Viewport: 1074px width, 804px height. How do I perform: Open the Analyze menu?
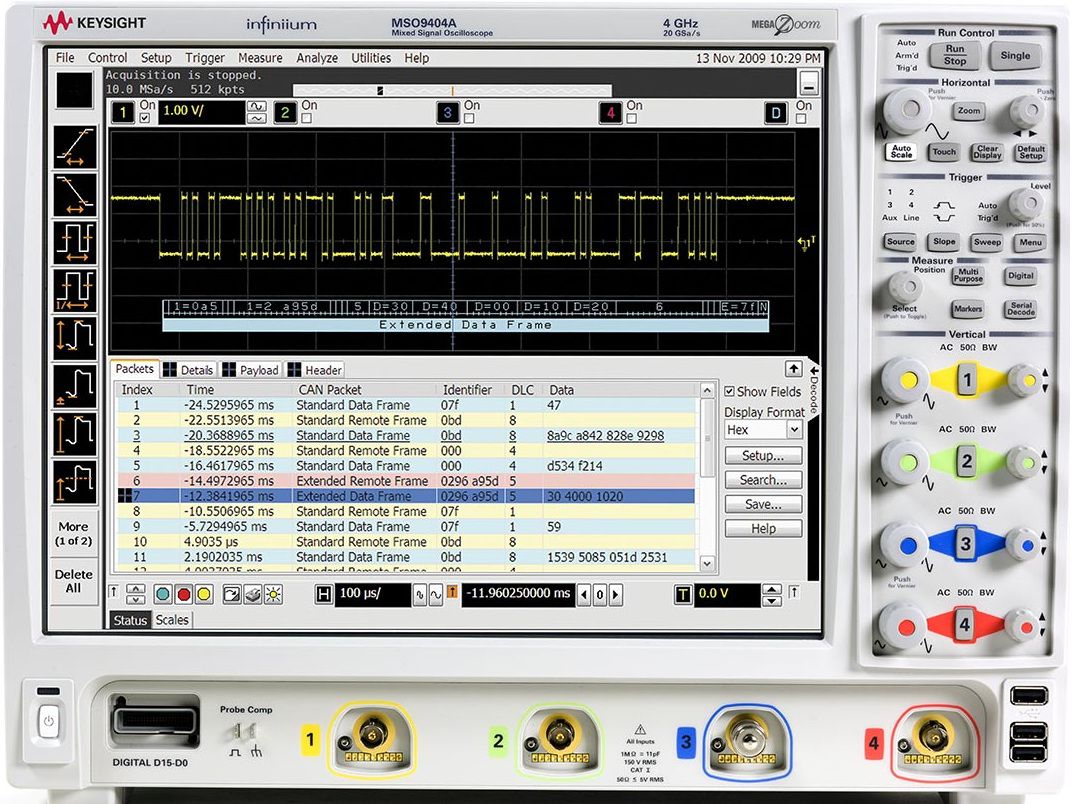pos(316,58)
